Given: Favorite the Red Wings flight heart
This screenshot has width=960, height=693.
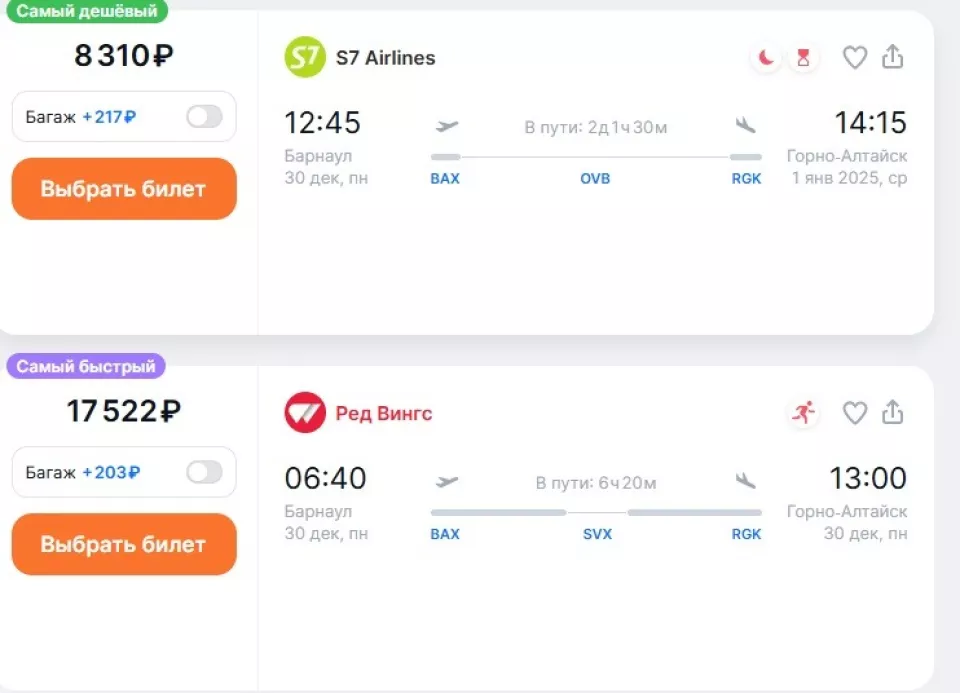Looking at the screenshot, I should point(854,413).
